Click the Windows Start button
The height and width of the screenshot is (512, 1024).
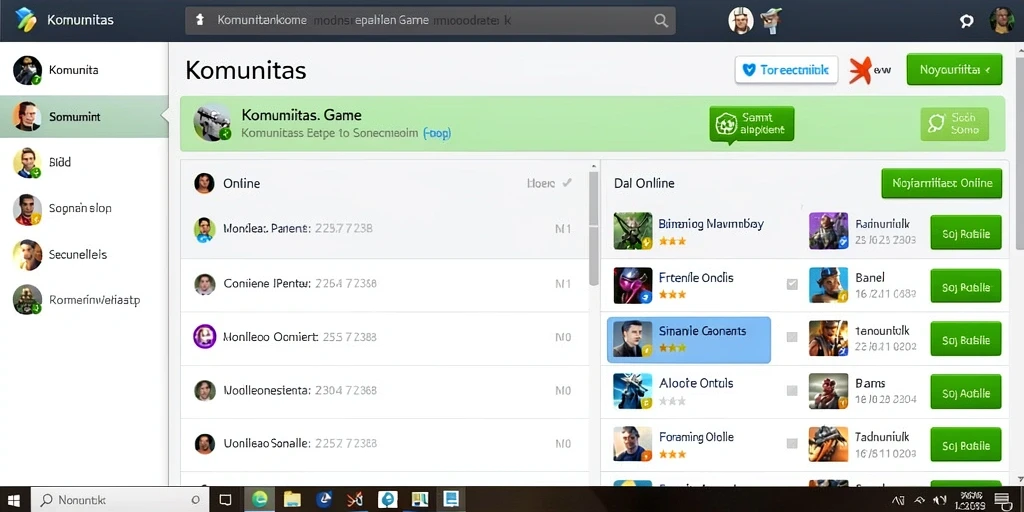click(x=14, y=501)
